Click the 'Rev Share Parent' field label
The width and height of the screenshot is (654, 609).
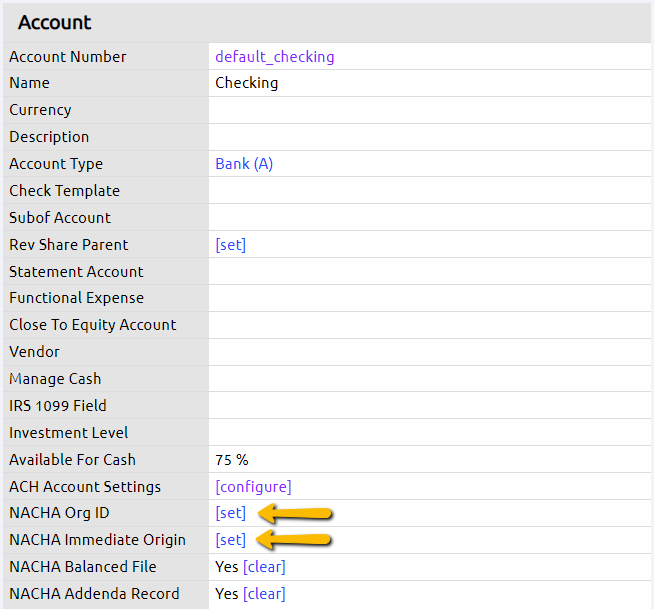[x=69, y=245]
